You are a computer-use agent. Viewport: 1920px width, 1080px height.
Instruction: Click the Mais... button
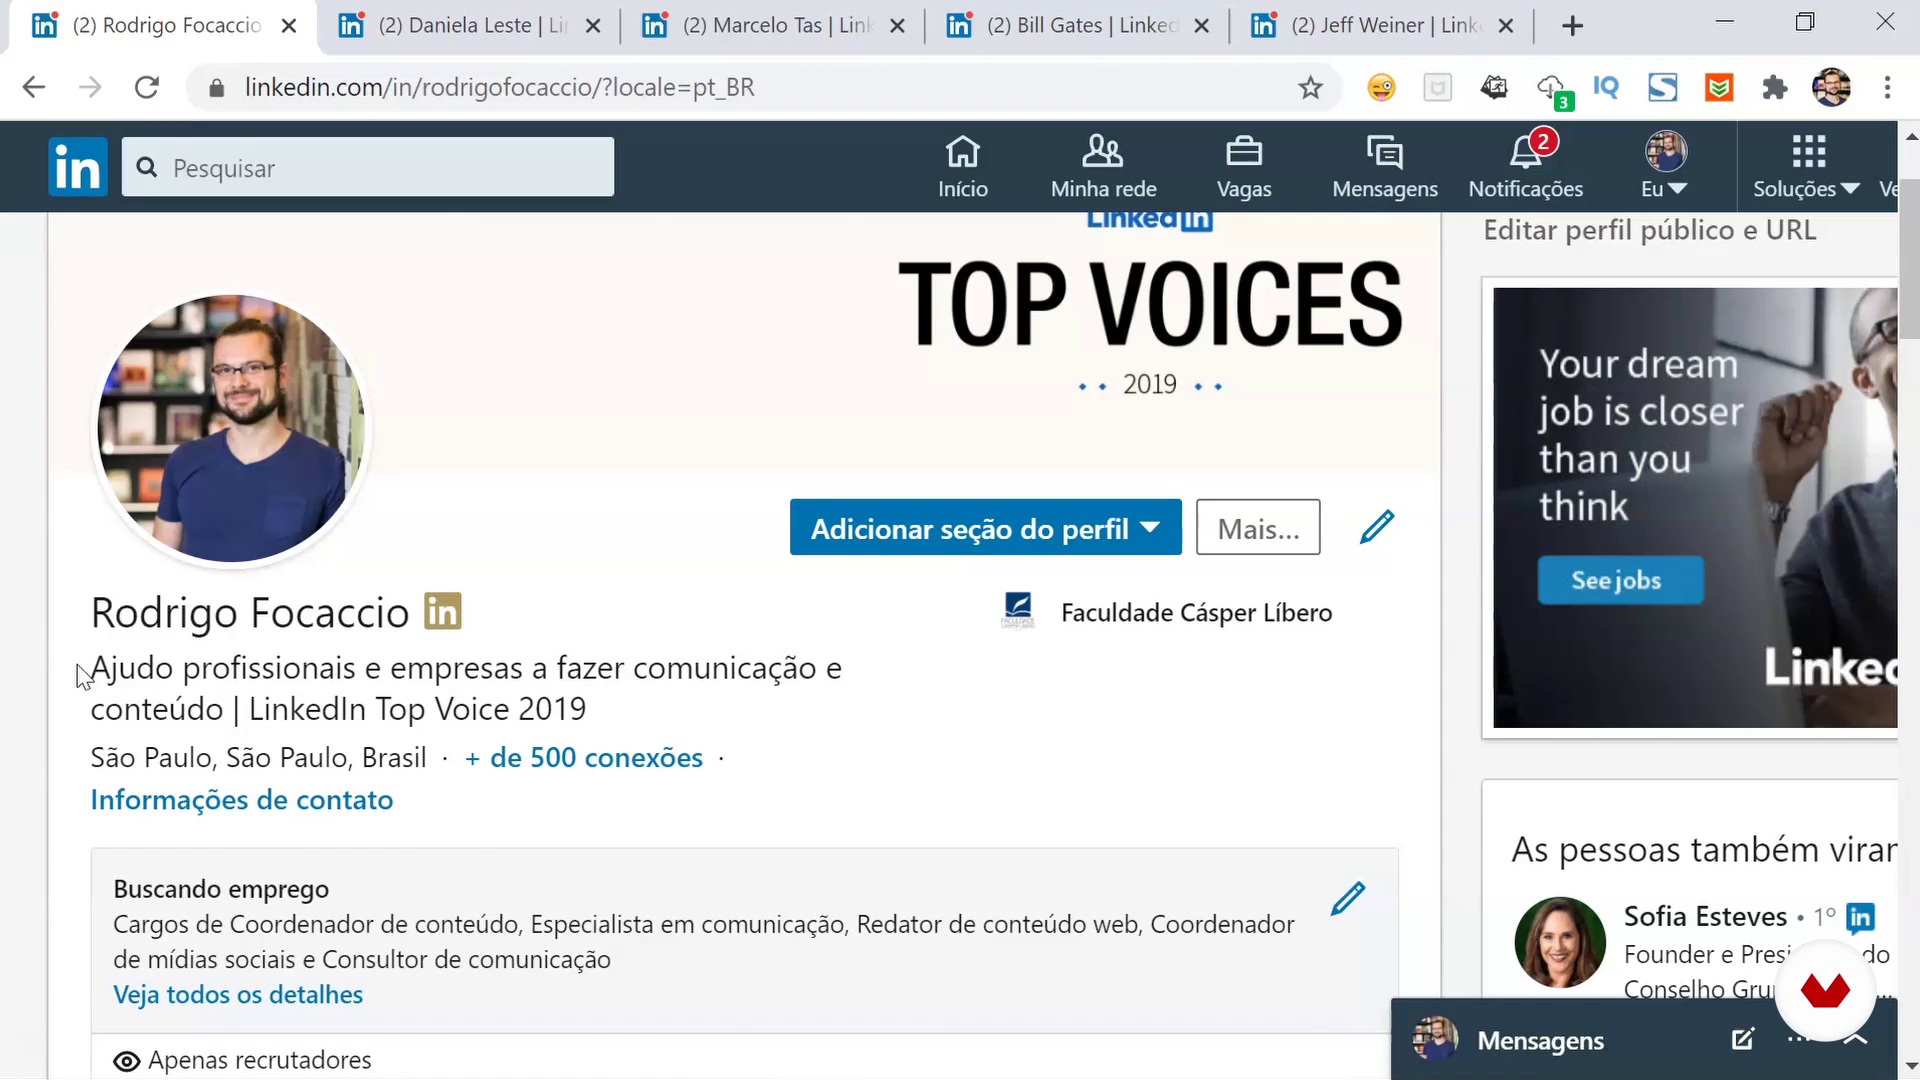click(x=1258, y=527)
